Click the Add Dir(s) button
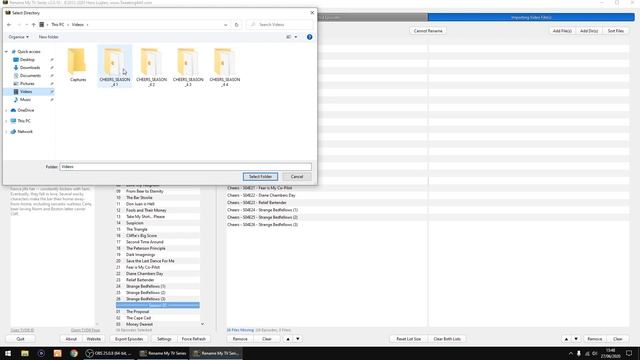The height and width of the screenshot is (360, 640). point(589,31)
